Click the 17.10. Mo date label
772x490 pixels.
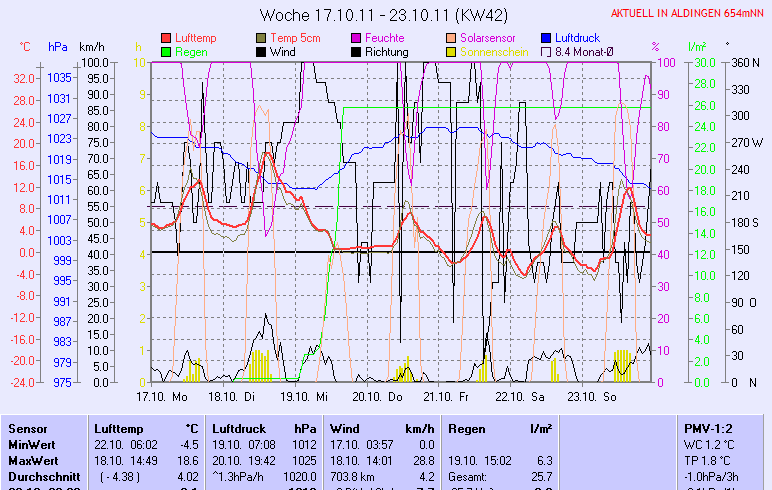click(x=162, y=396)
